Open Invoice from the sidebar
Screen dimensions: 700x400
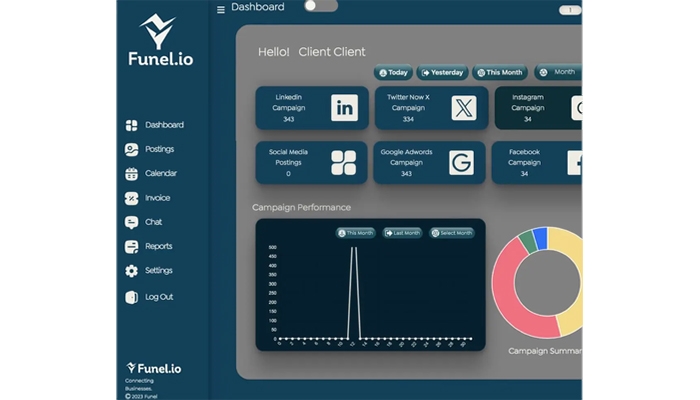click(x=157, y=198)
